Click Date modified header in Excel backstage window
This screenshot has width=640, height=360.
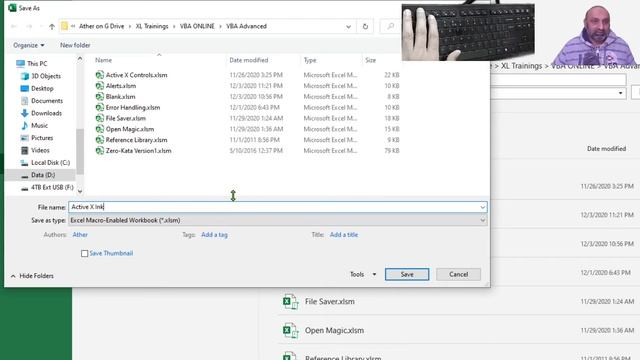(606, 149)
